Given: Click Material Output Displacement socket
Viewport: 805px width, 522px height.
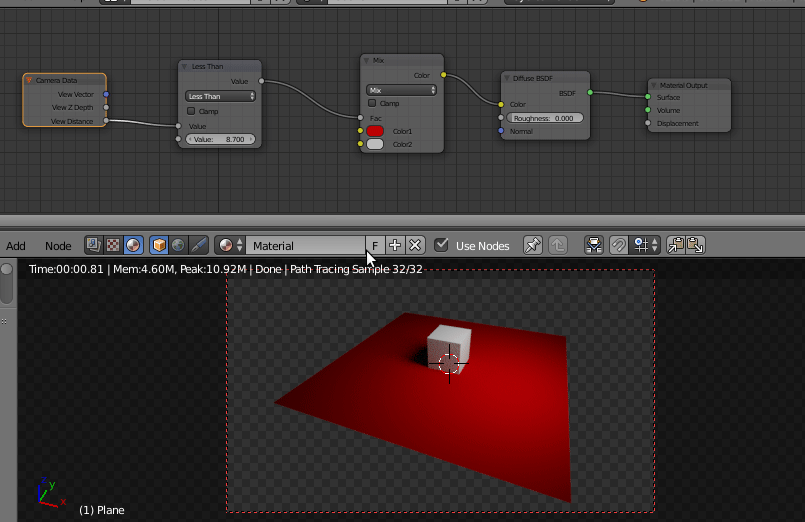Looking at the screenshot, I should coord(648,123).
